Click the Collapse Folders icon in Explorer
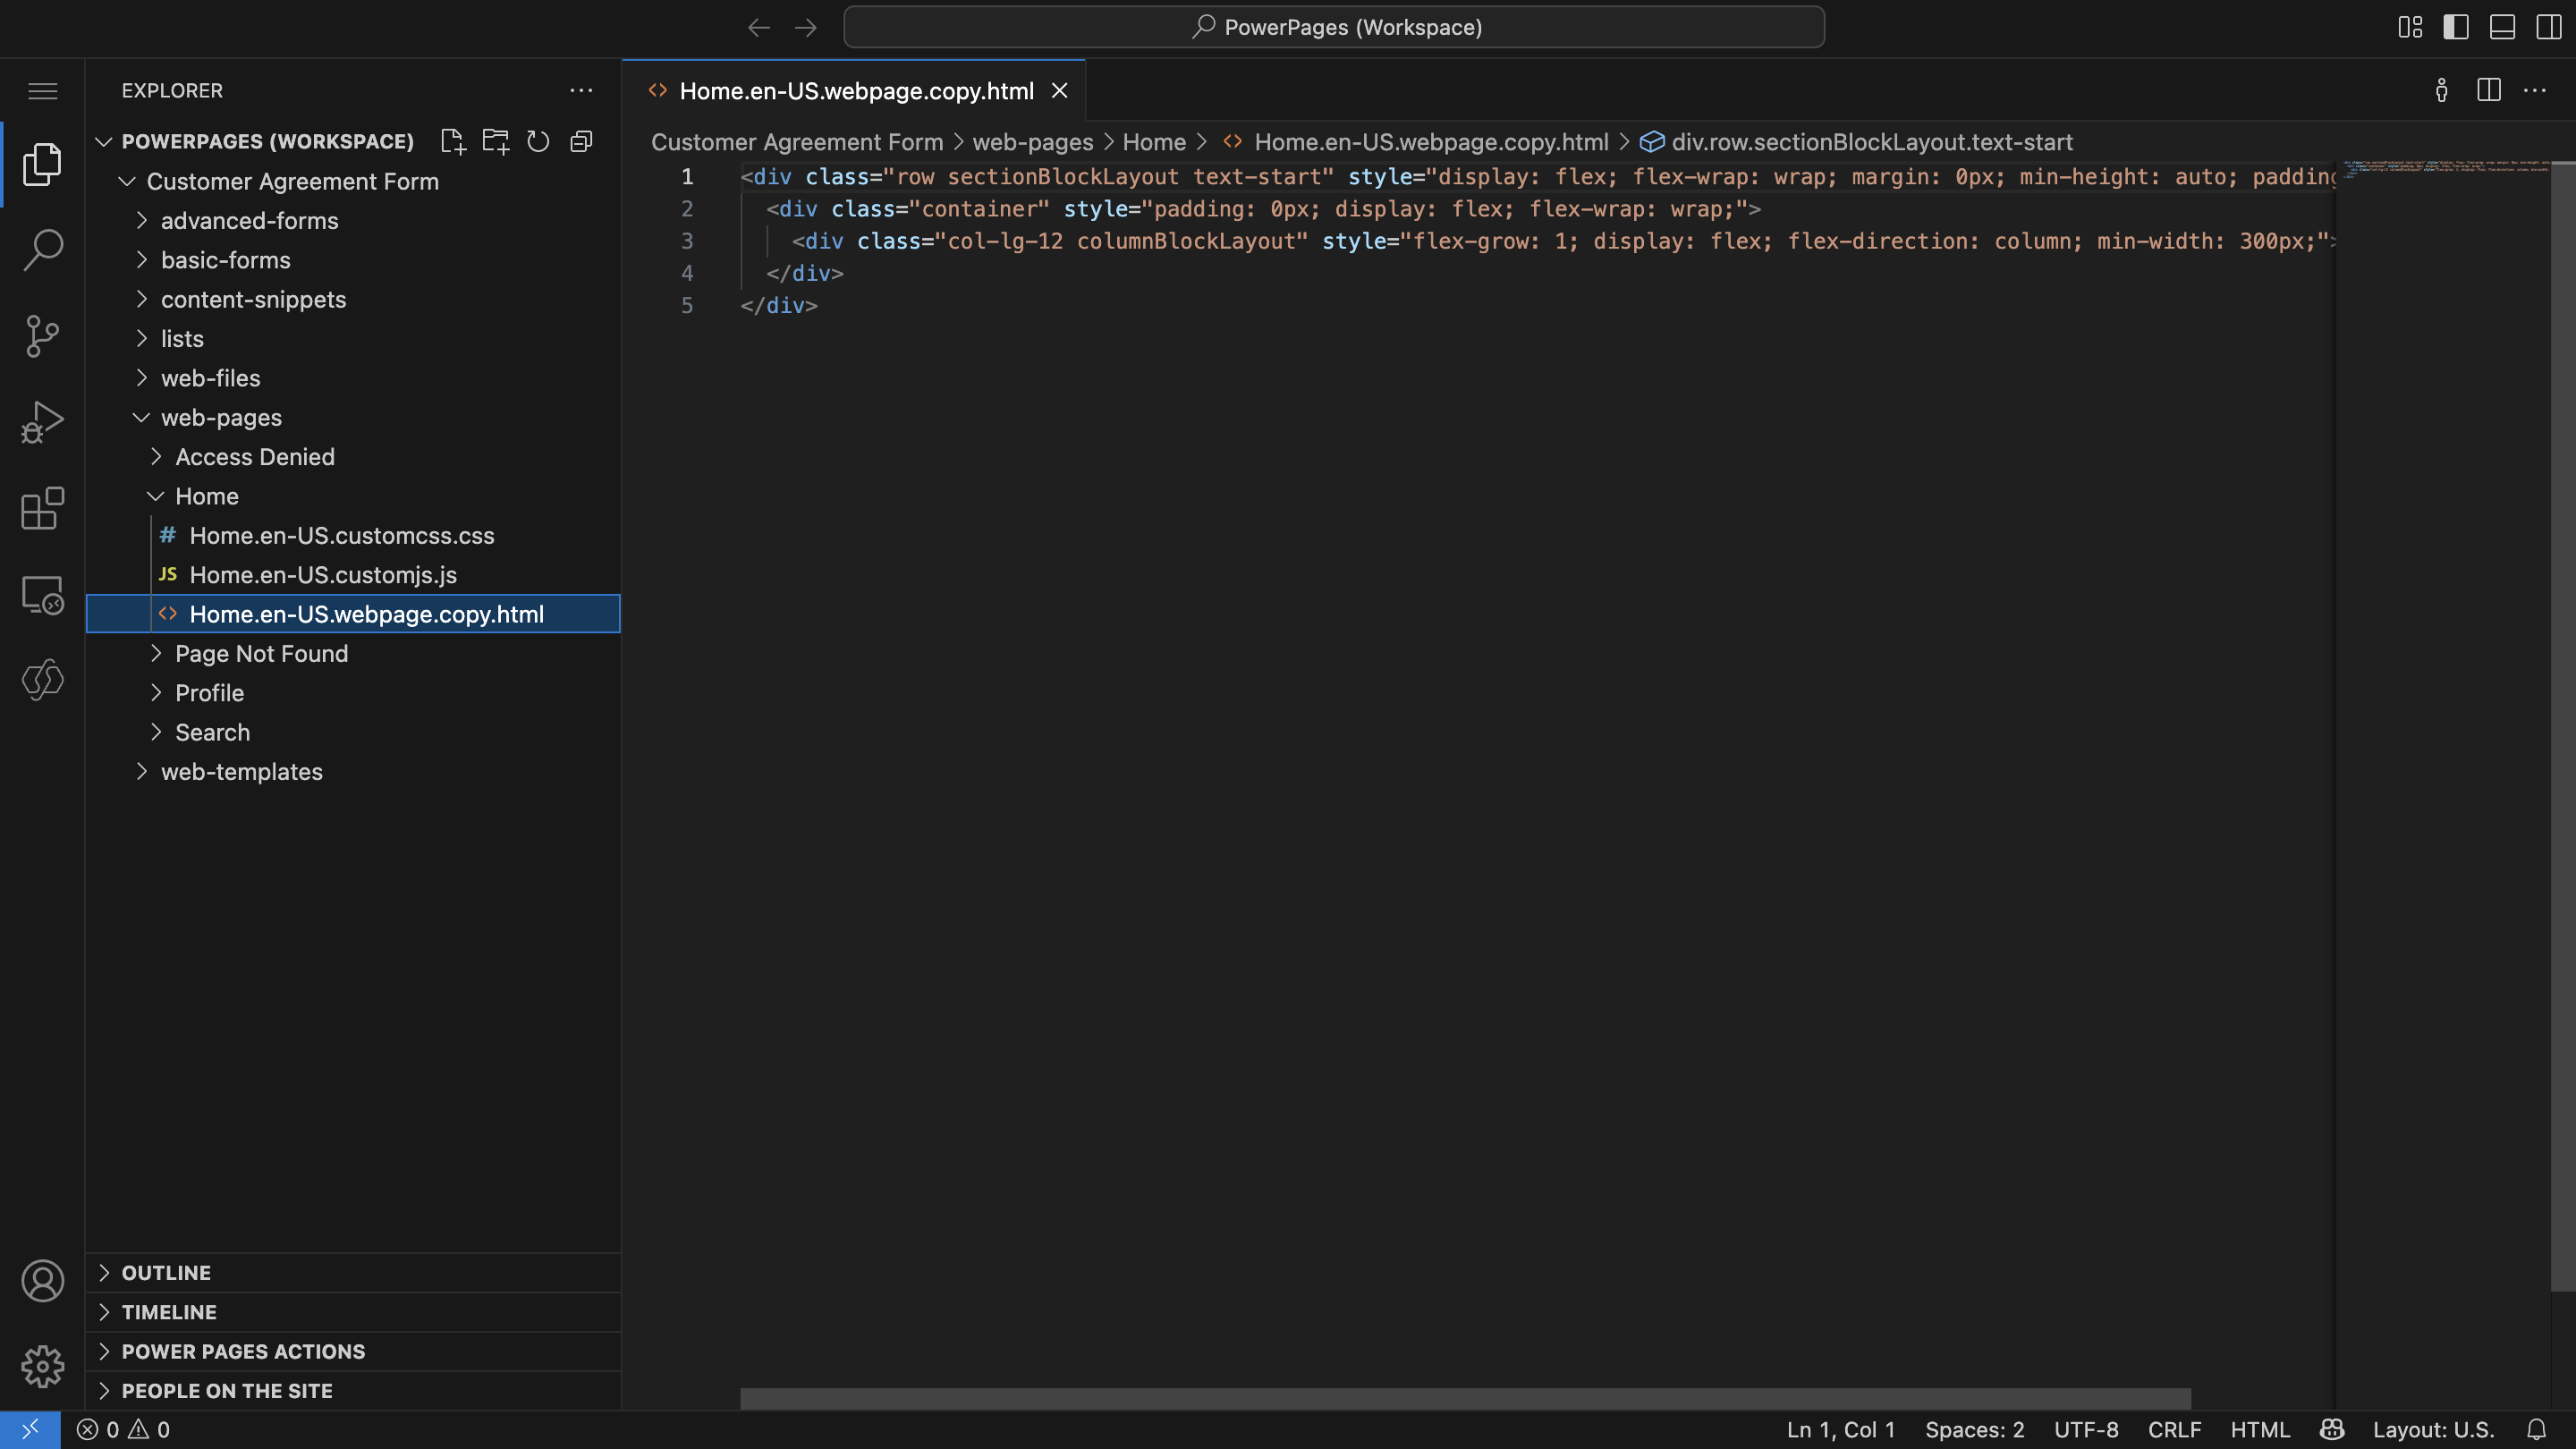The image size is (2576, 1449). pyautogui.click(x=581, y=141)
